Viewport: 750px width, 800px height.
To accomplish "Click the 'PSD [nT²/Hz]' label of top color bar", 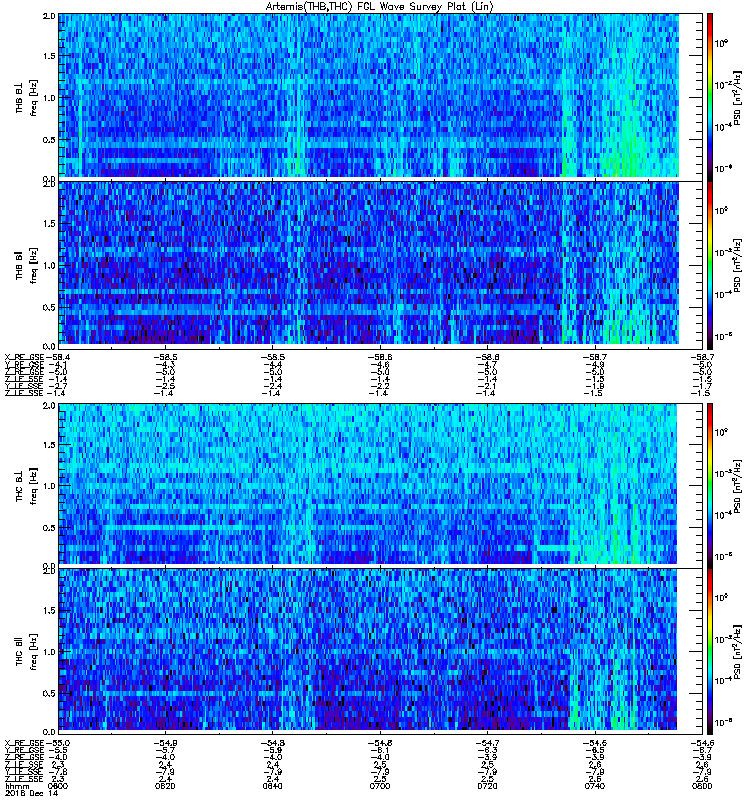I will (x=737, y=98).
